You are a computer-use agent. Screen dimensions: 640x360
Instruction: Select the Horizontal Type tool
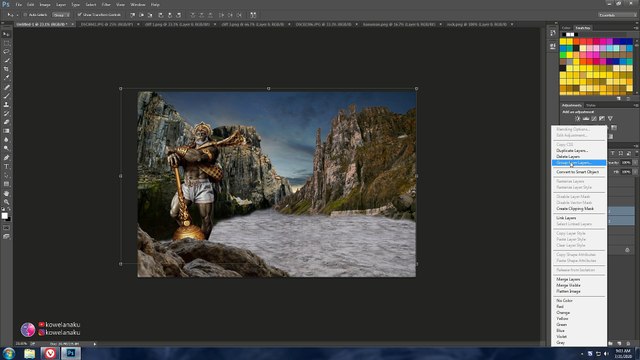(6, 167)
